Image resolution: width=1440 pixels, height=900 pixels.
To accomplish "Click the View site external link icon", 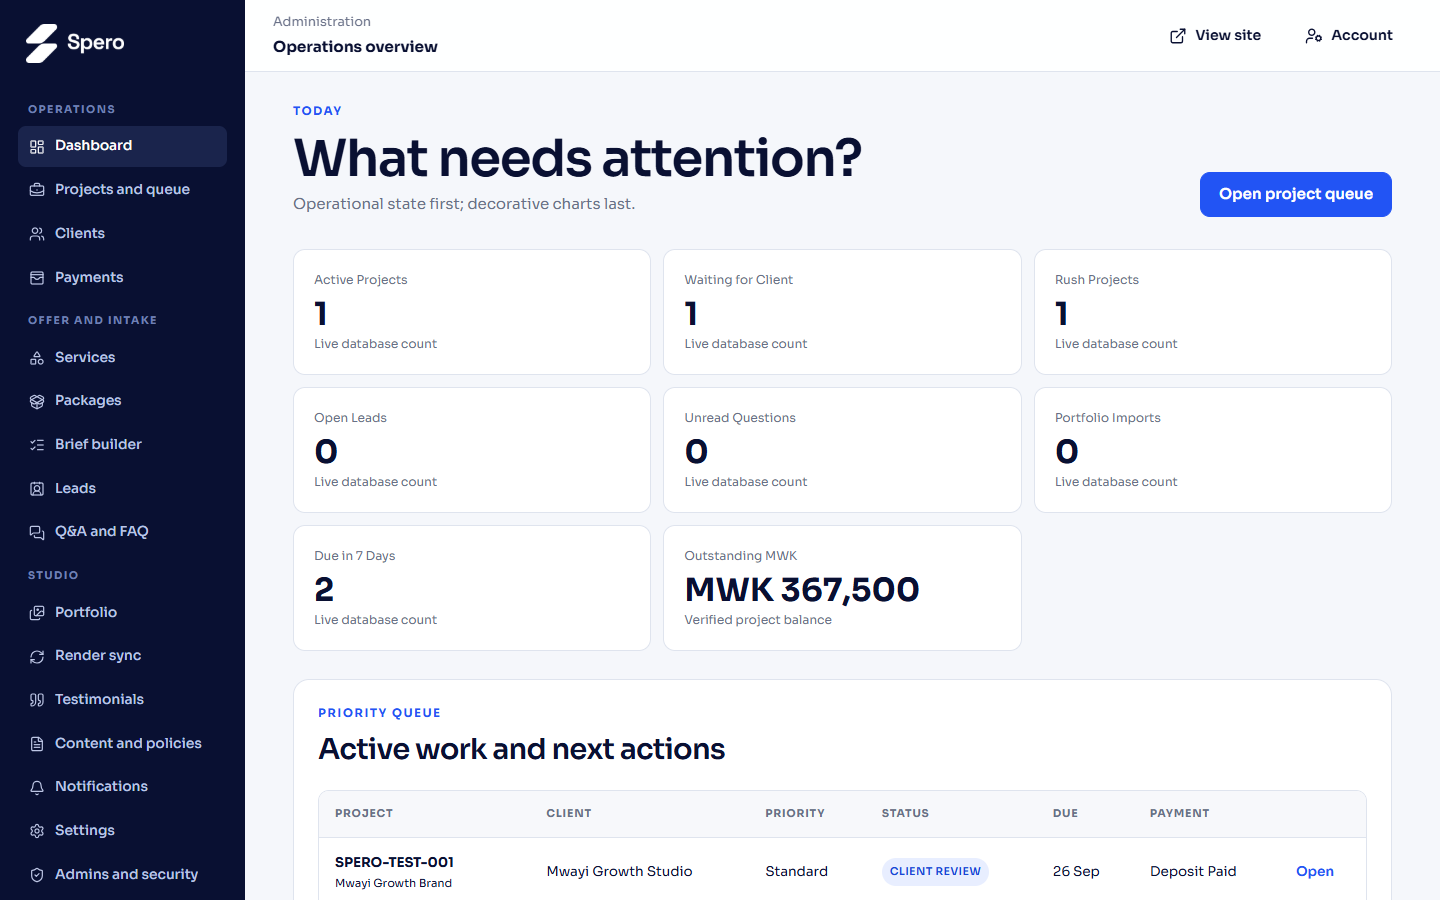I will pos(1178,36).
